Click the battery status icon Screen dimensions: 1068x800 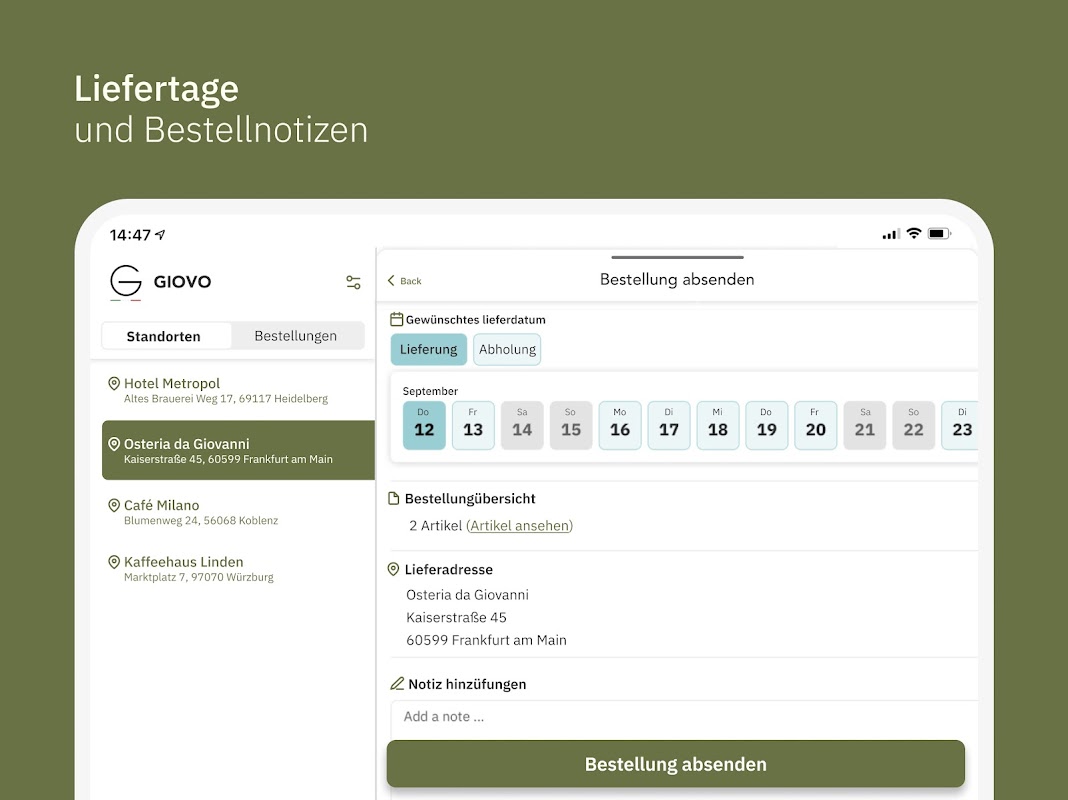[x=940, y=234]
